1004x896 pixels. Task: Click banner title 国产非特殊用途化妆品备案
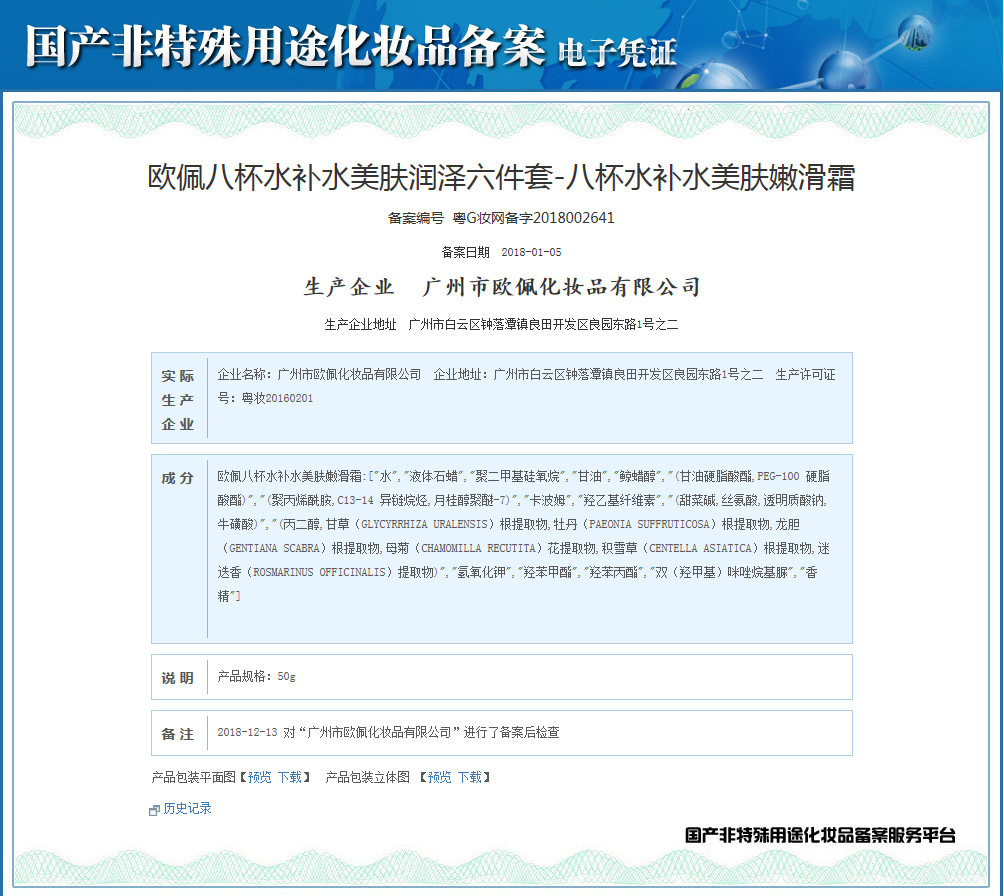pos(286,46)
